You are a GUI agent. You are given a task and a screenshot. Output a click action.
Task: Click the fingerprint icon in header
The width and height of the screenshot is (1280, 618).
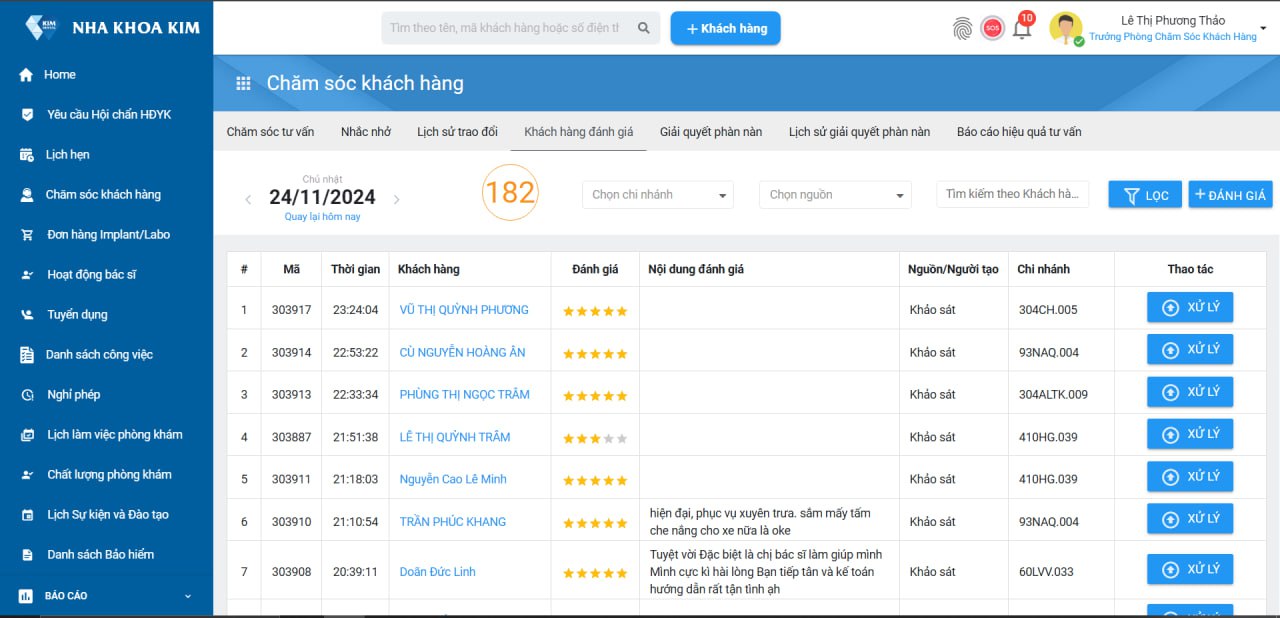point(962,29)
